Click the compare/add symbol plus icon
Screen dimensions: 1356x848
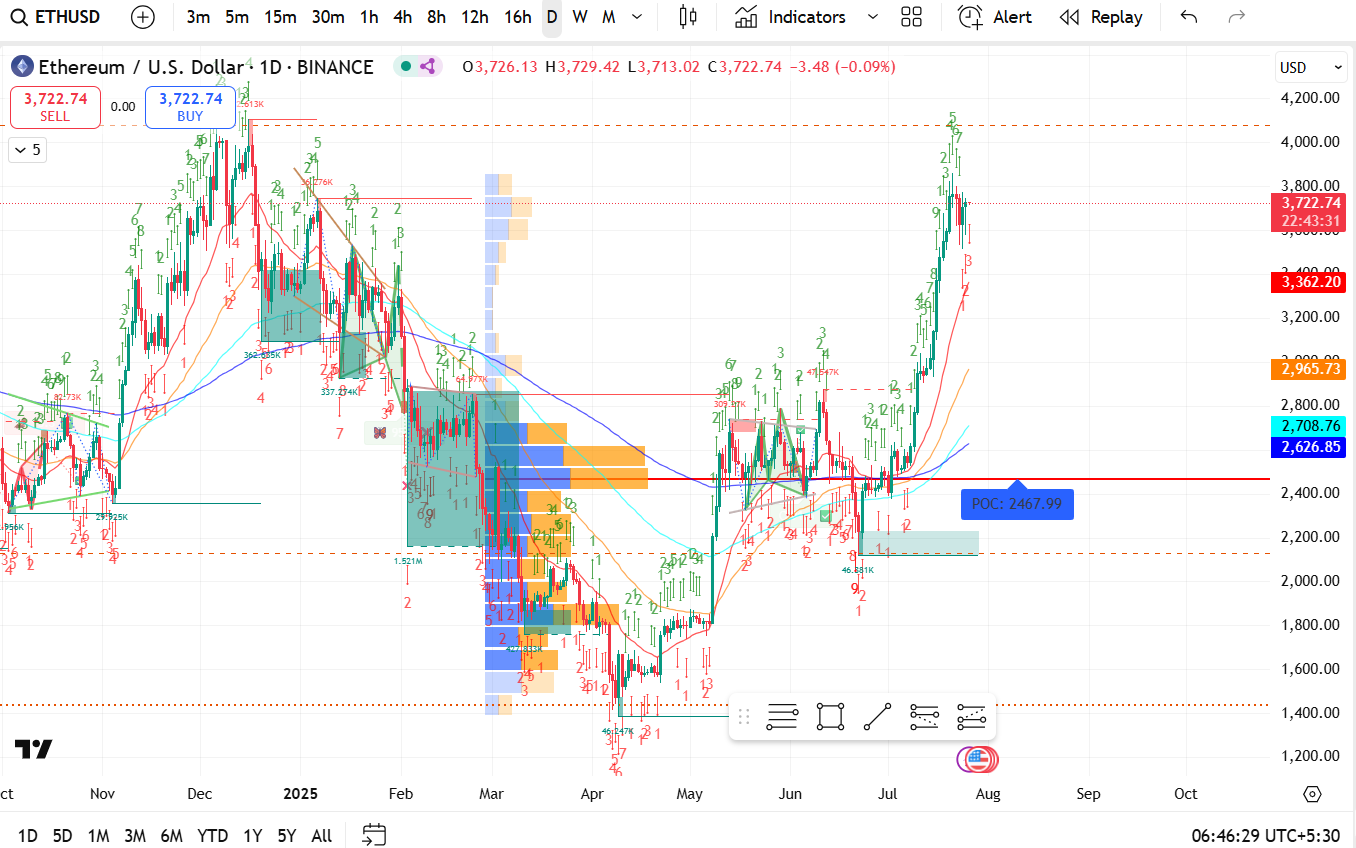tap(143, 17)
